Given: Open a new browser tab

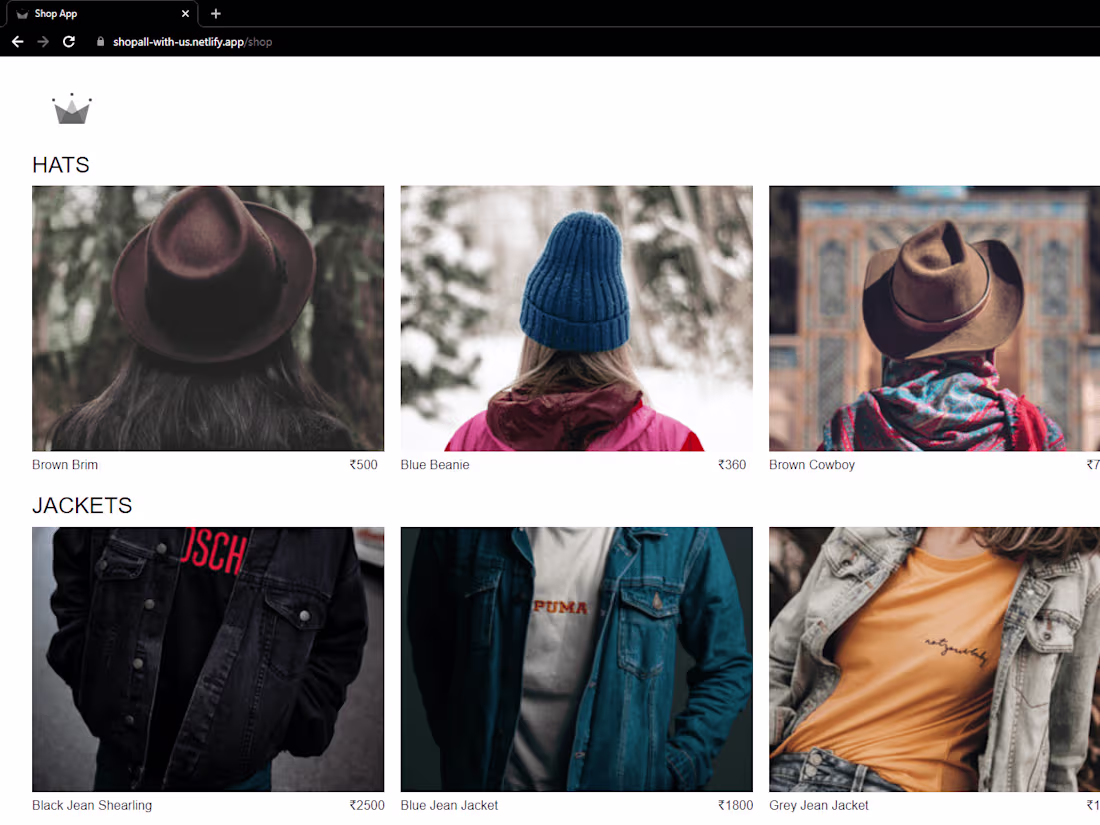Looking at the screenshot, I should 215,13.
